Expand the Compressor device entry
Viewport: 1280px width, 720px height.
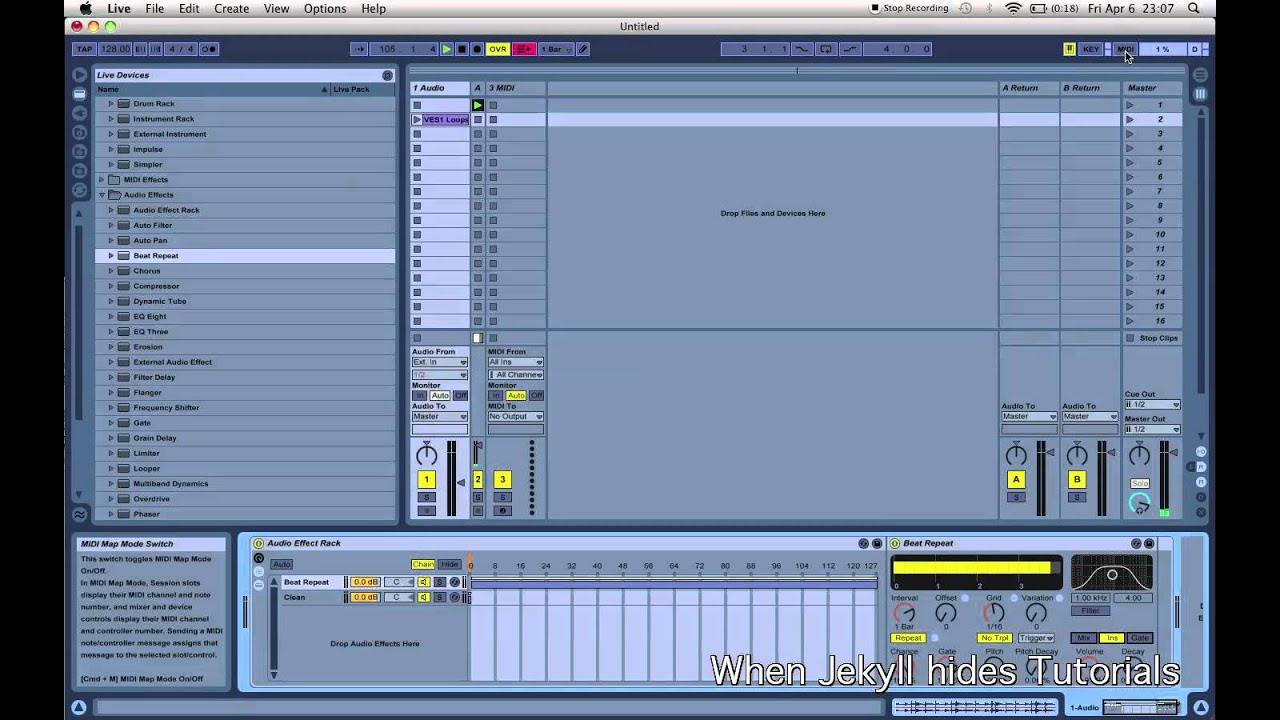coord(111,286)
